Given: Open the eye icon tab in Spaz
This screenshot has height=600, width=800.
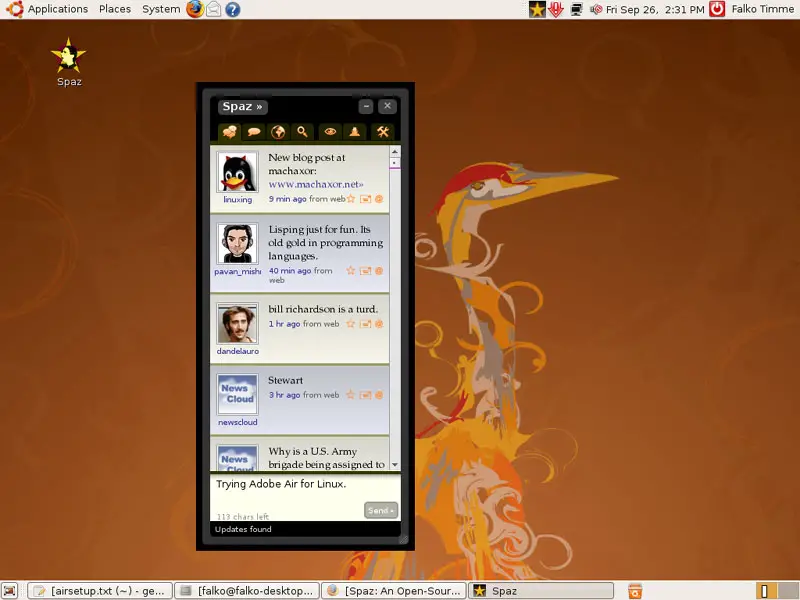Looking at the screenshot, I should pyautogui.click(x=330, y=132).
